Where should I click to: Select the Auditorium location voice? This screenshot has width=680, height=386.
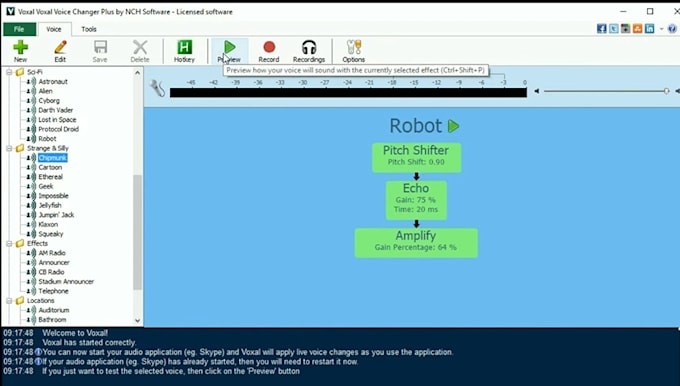point(54,311)
